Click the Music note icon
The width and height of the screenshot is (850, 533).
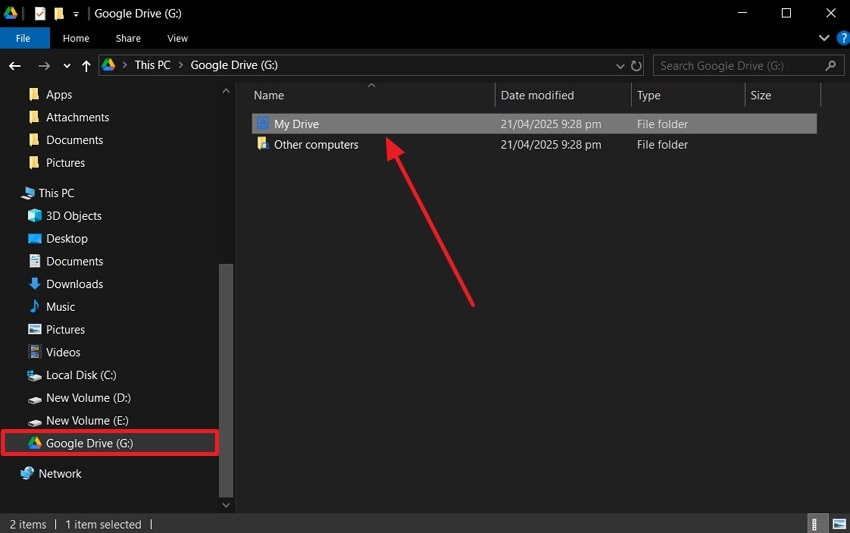[x=34, y=306]
